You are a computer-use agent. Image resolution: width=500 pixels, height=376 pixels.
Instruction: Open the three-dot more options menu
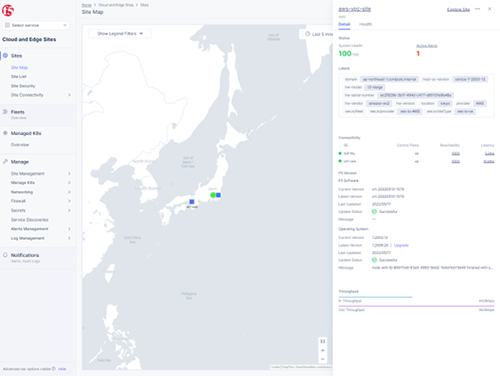478,9
